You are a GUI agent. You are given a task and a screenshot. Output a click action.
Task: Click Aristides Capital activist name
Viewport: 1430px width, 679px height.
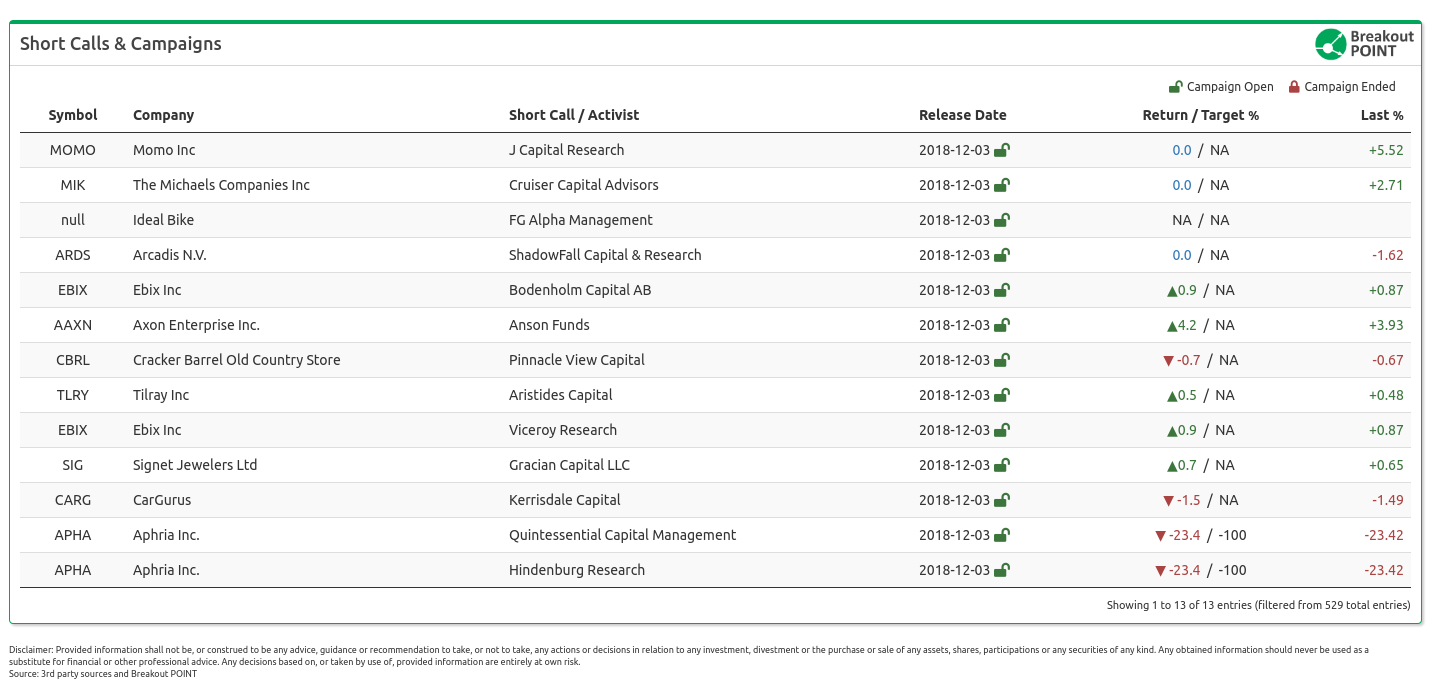pos(561,395)
